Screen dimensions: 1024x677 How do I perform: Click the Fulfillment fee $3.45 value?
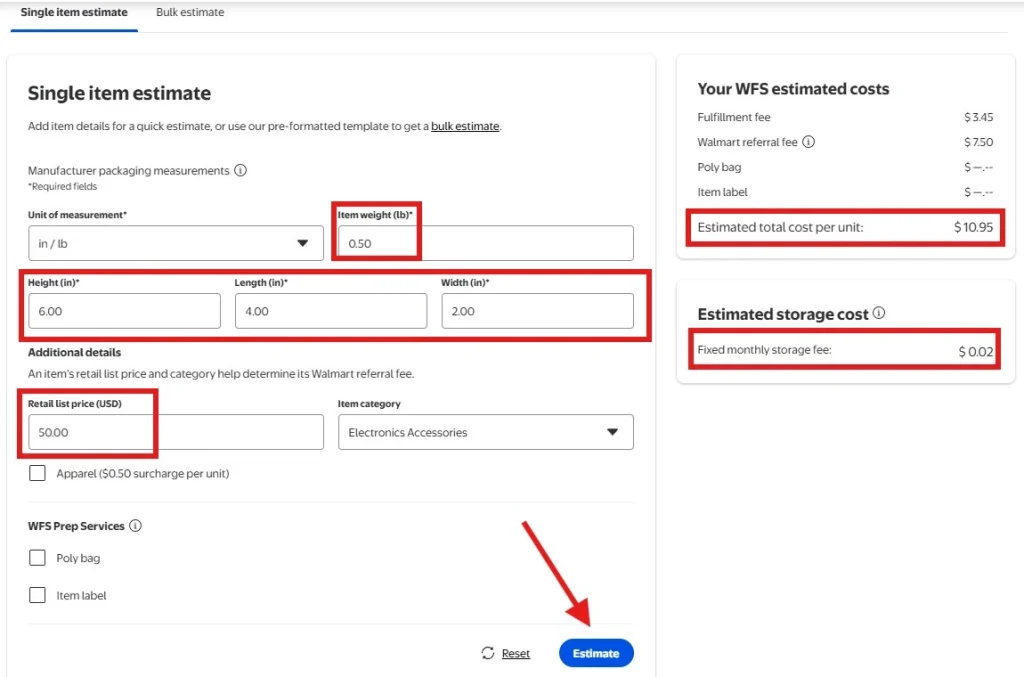978,117
